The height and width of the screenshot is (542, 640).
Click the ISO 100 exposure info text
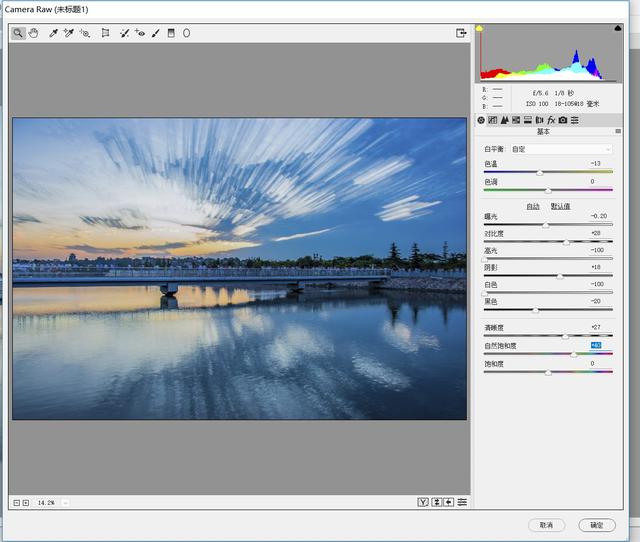537,104
